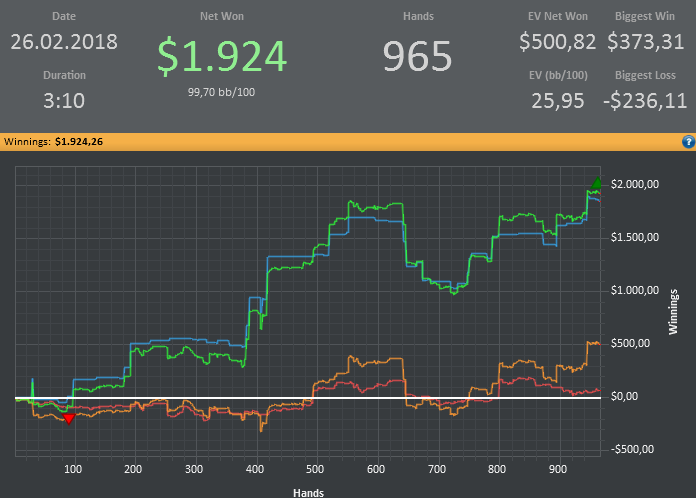Screen dimensions: 696x498
Task: Click the 500 hands axis tick label
Action: click(x=315, y=469)
